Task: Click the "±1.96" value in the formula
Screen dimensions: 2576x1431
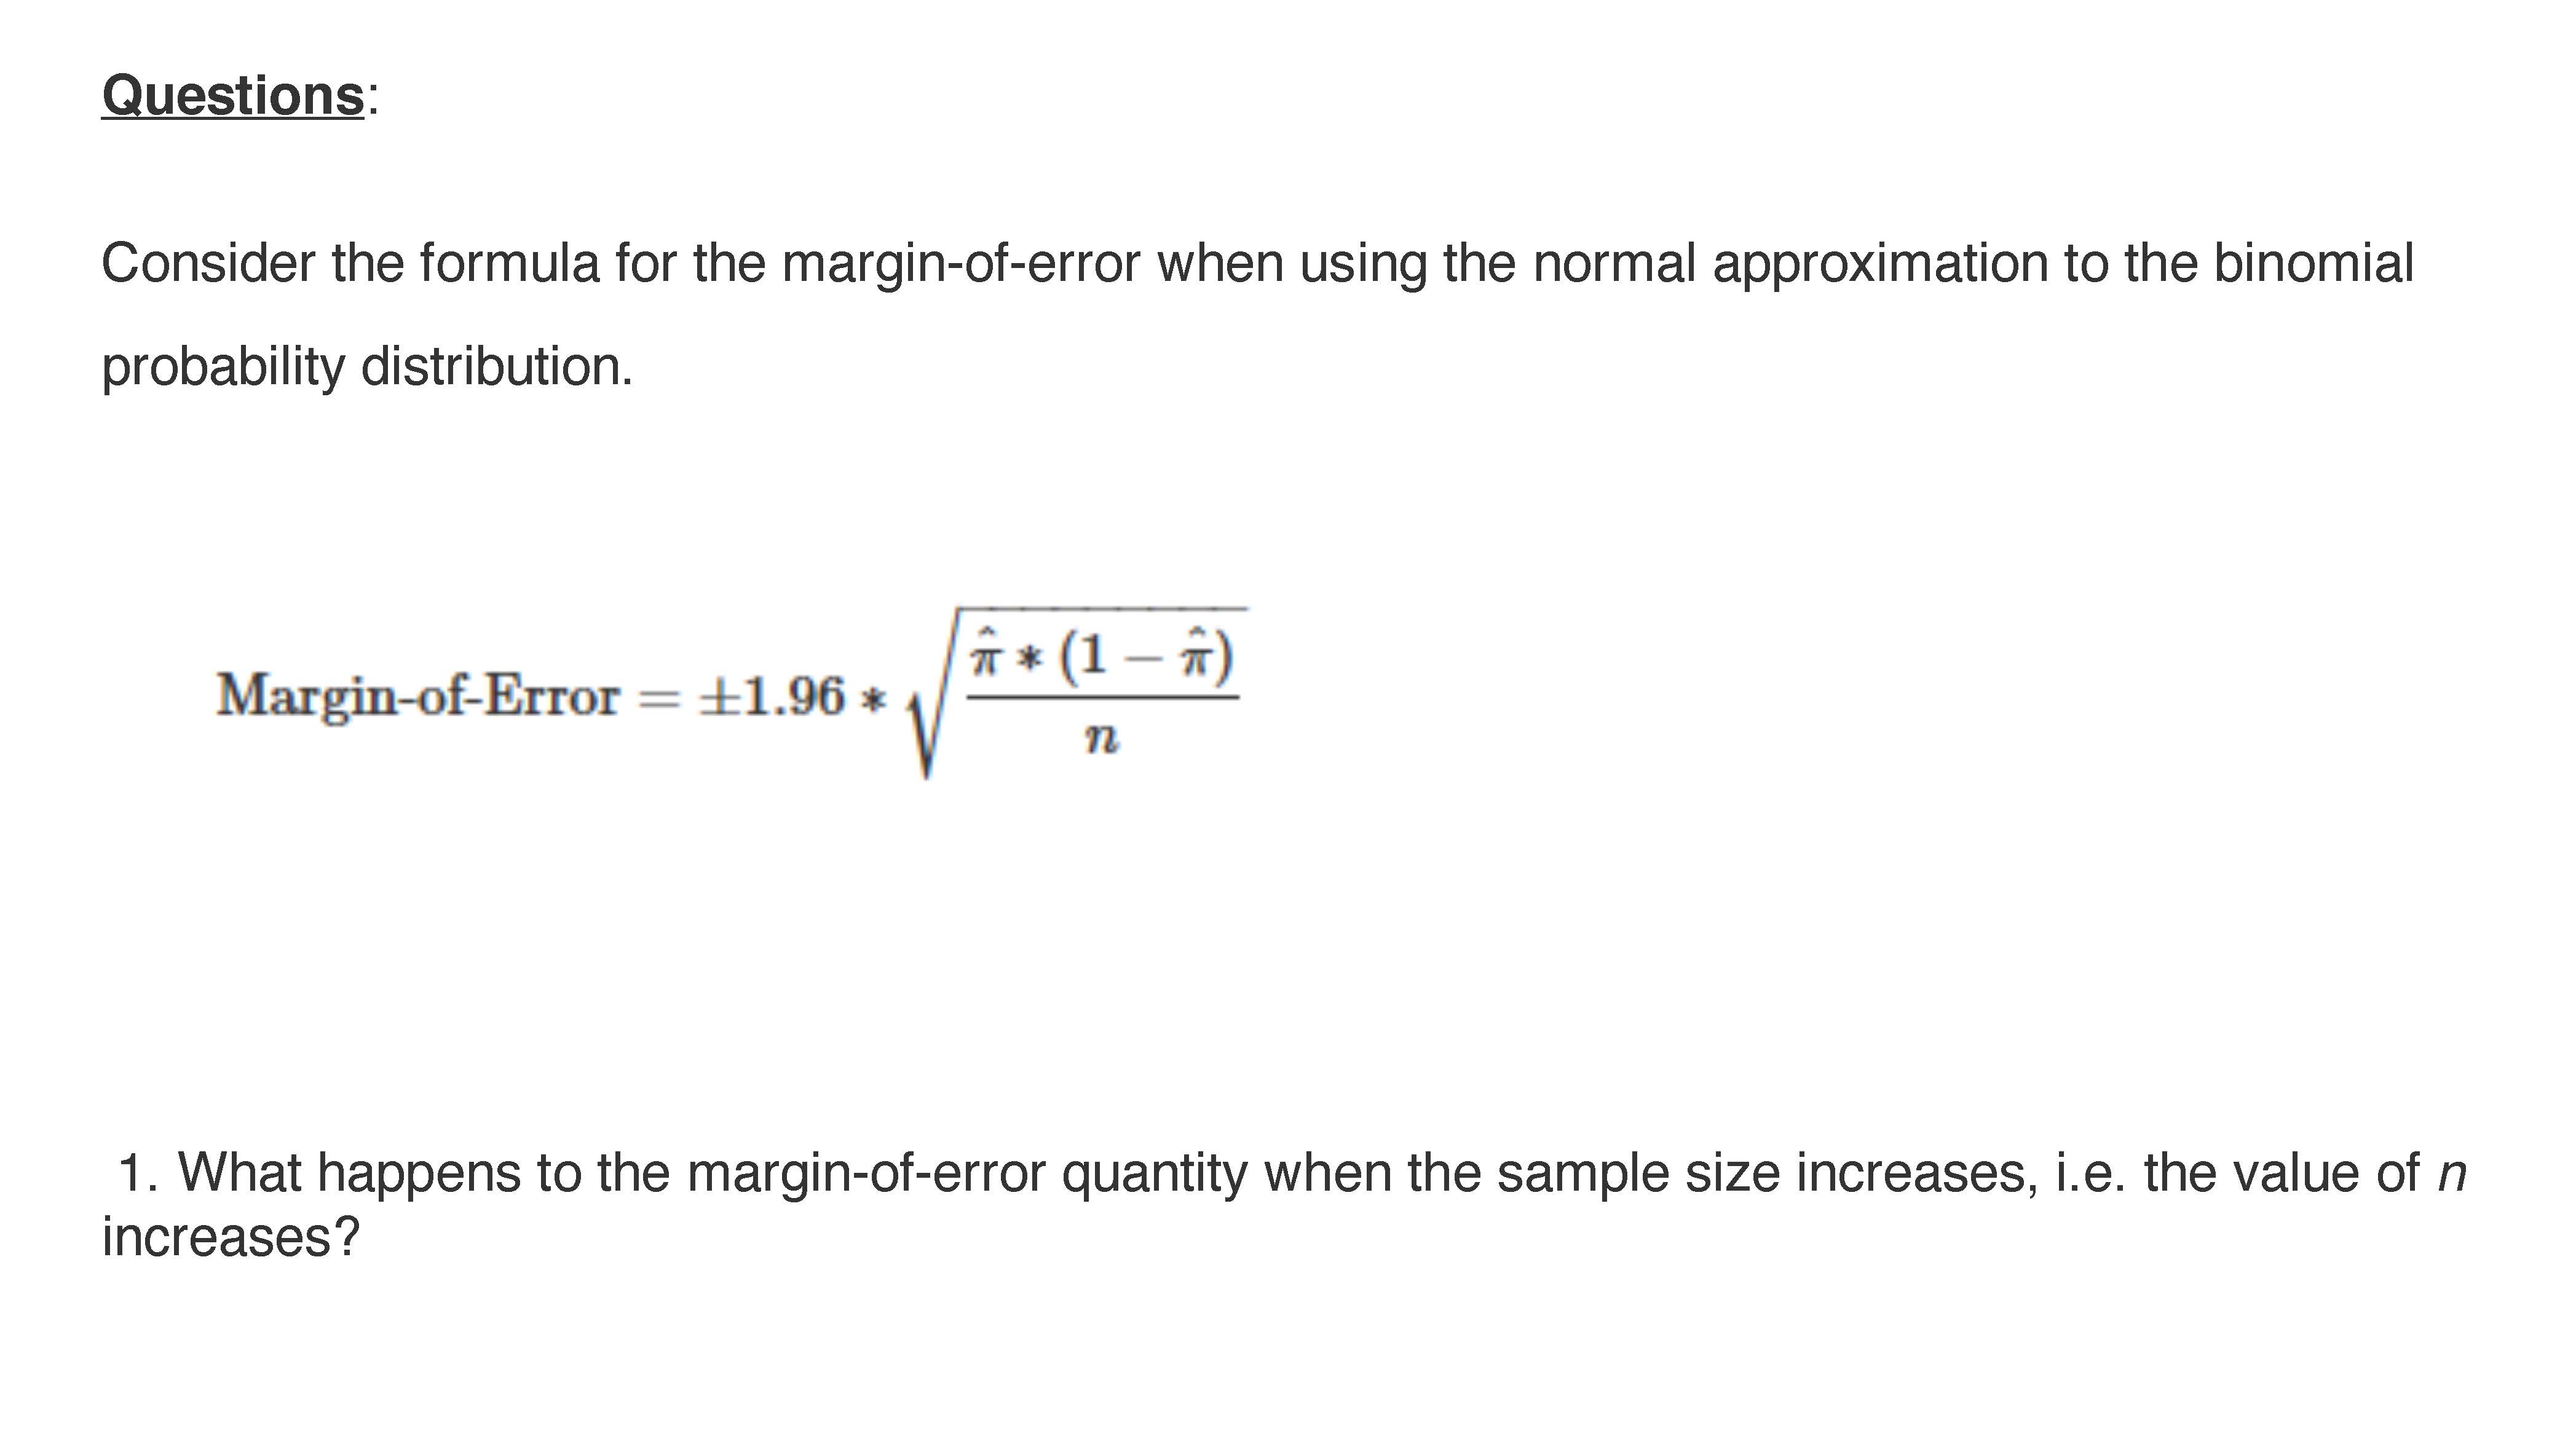Action: tap(773, 695)
